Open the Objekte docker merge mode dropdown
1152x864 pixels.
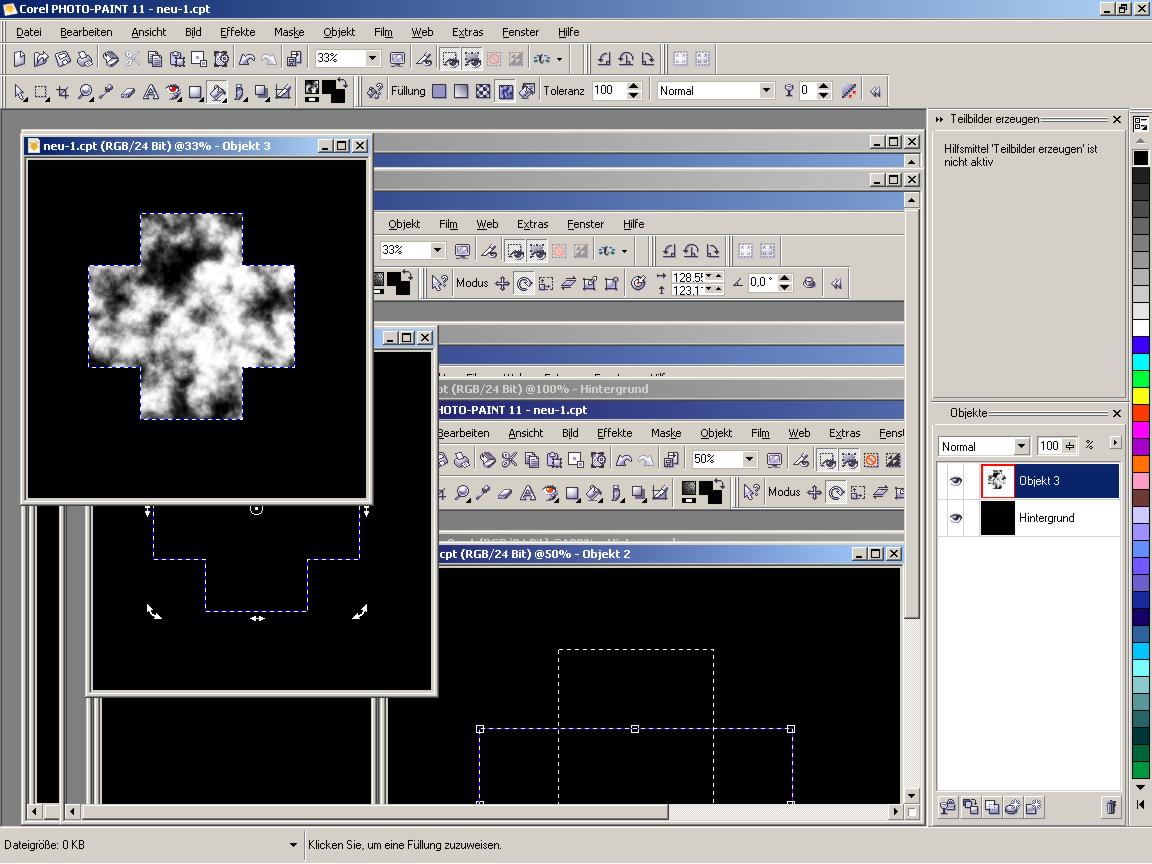1021,446
